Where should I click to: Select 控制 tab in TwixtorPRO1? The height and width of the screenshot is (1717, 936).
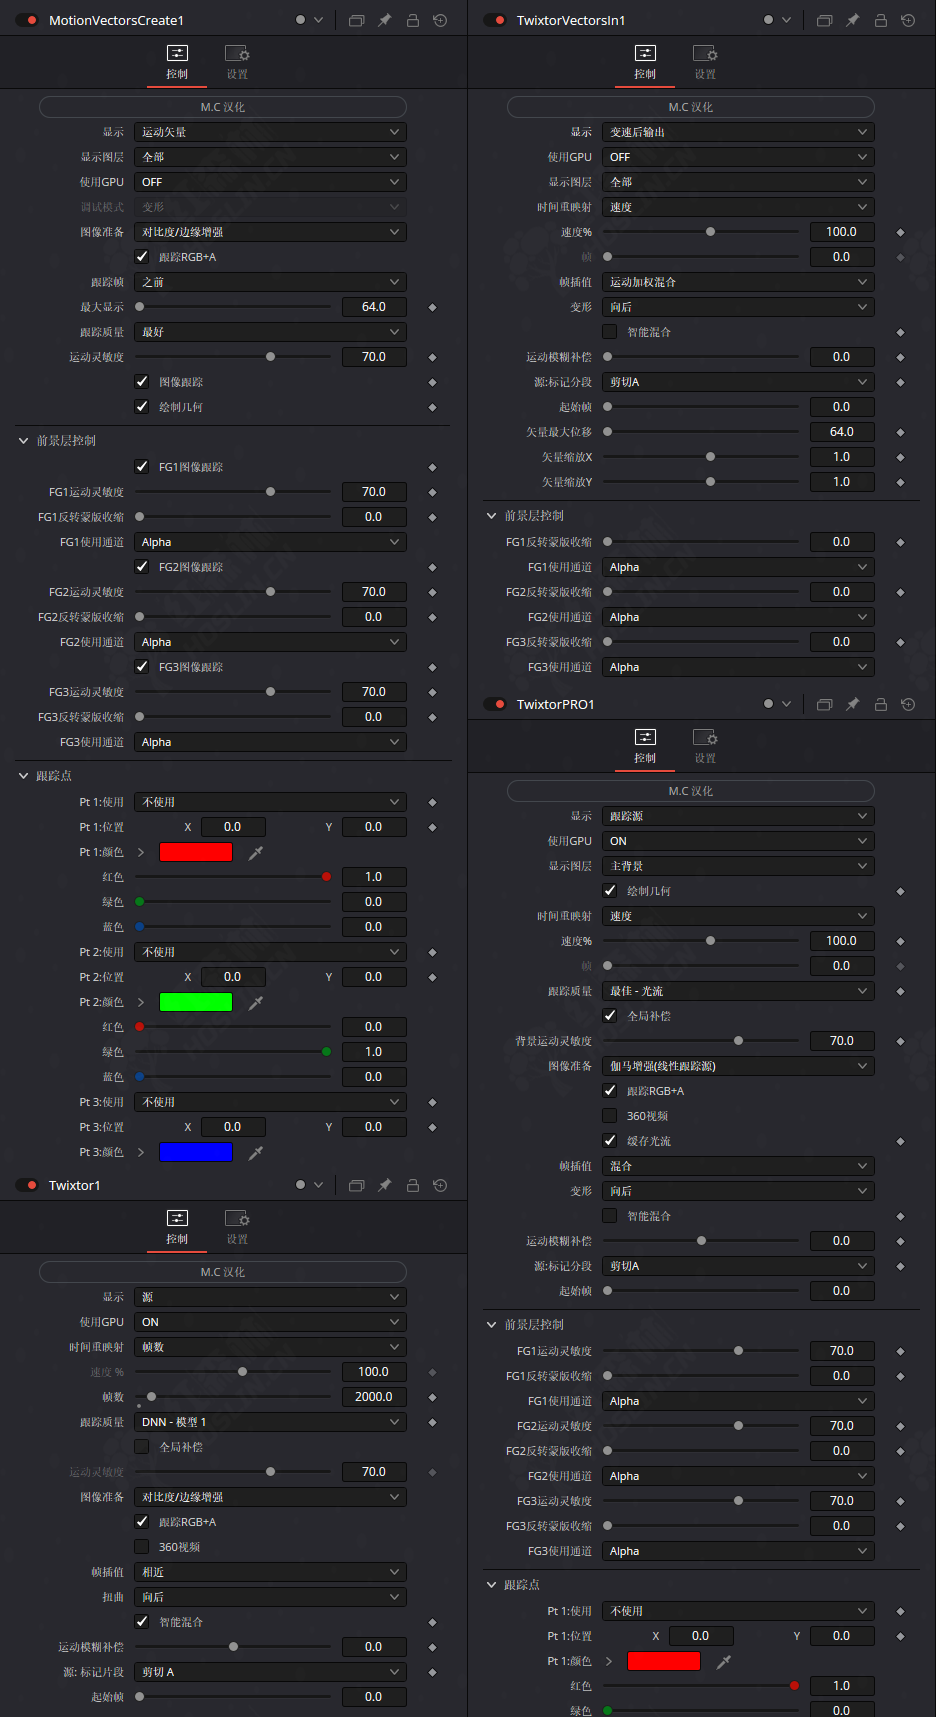click(645, 746)
